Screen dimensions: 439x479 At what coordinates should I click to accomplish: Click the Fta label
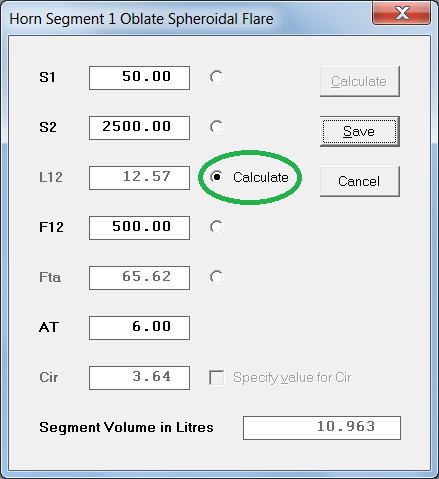(50, 277)
